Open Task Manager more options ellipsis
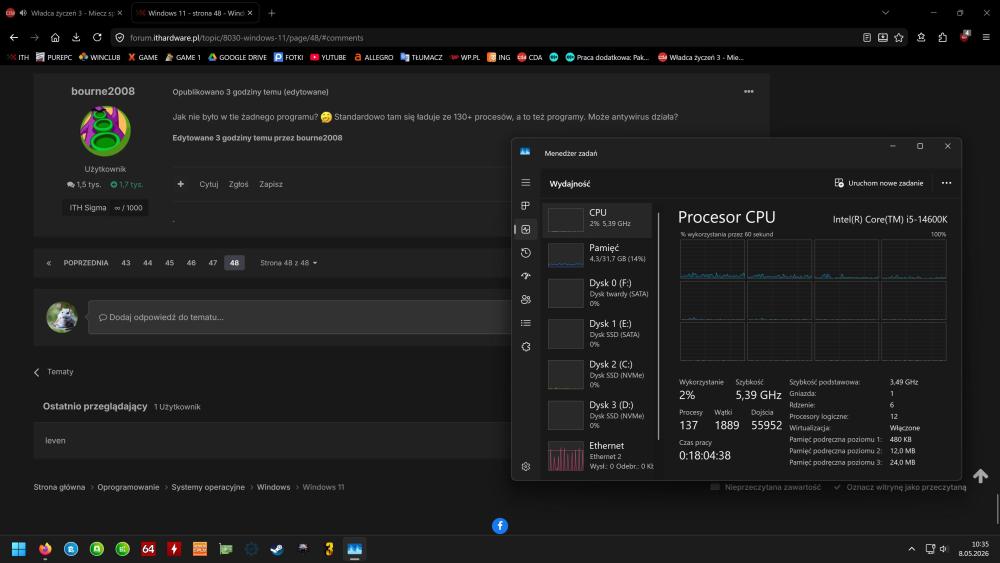 point(946,183)
